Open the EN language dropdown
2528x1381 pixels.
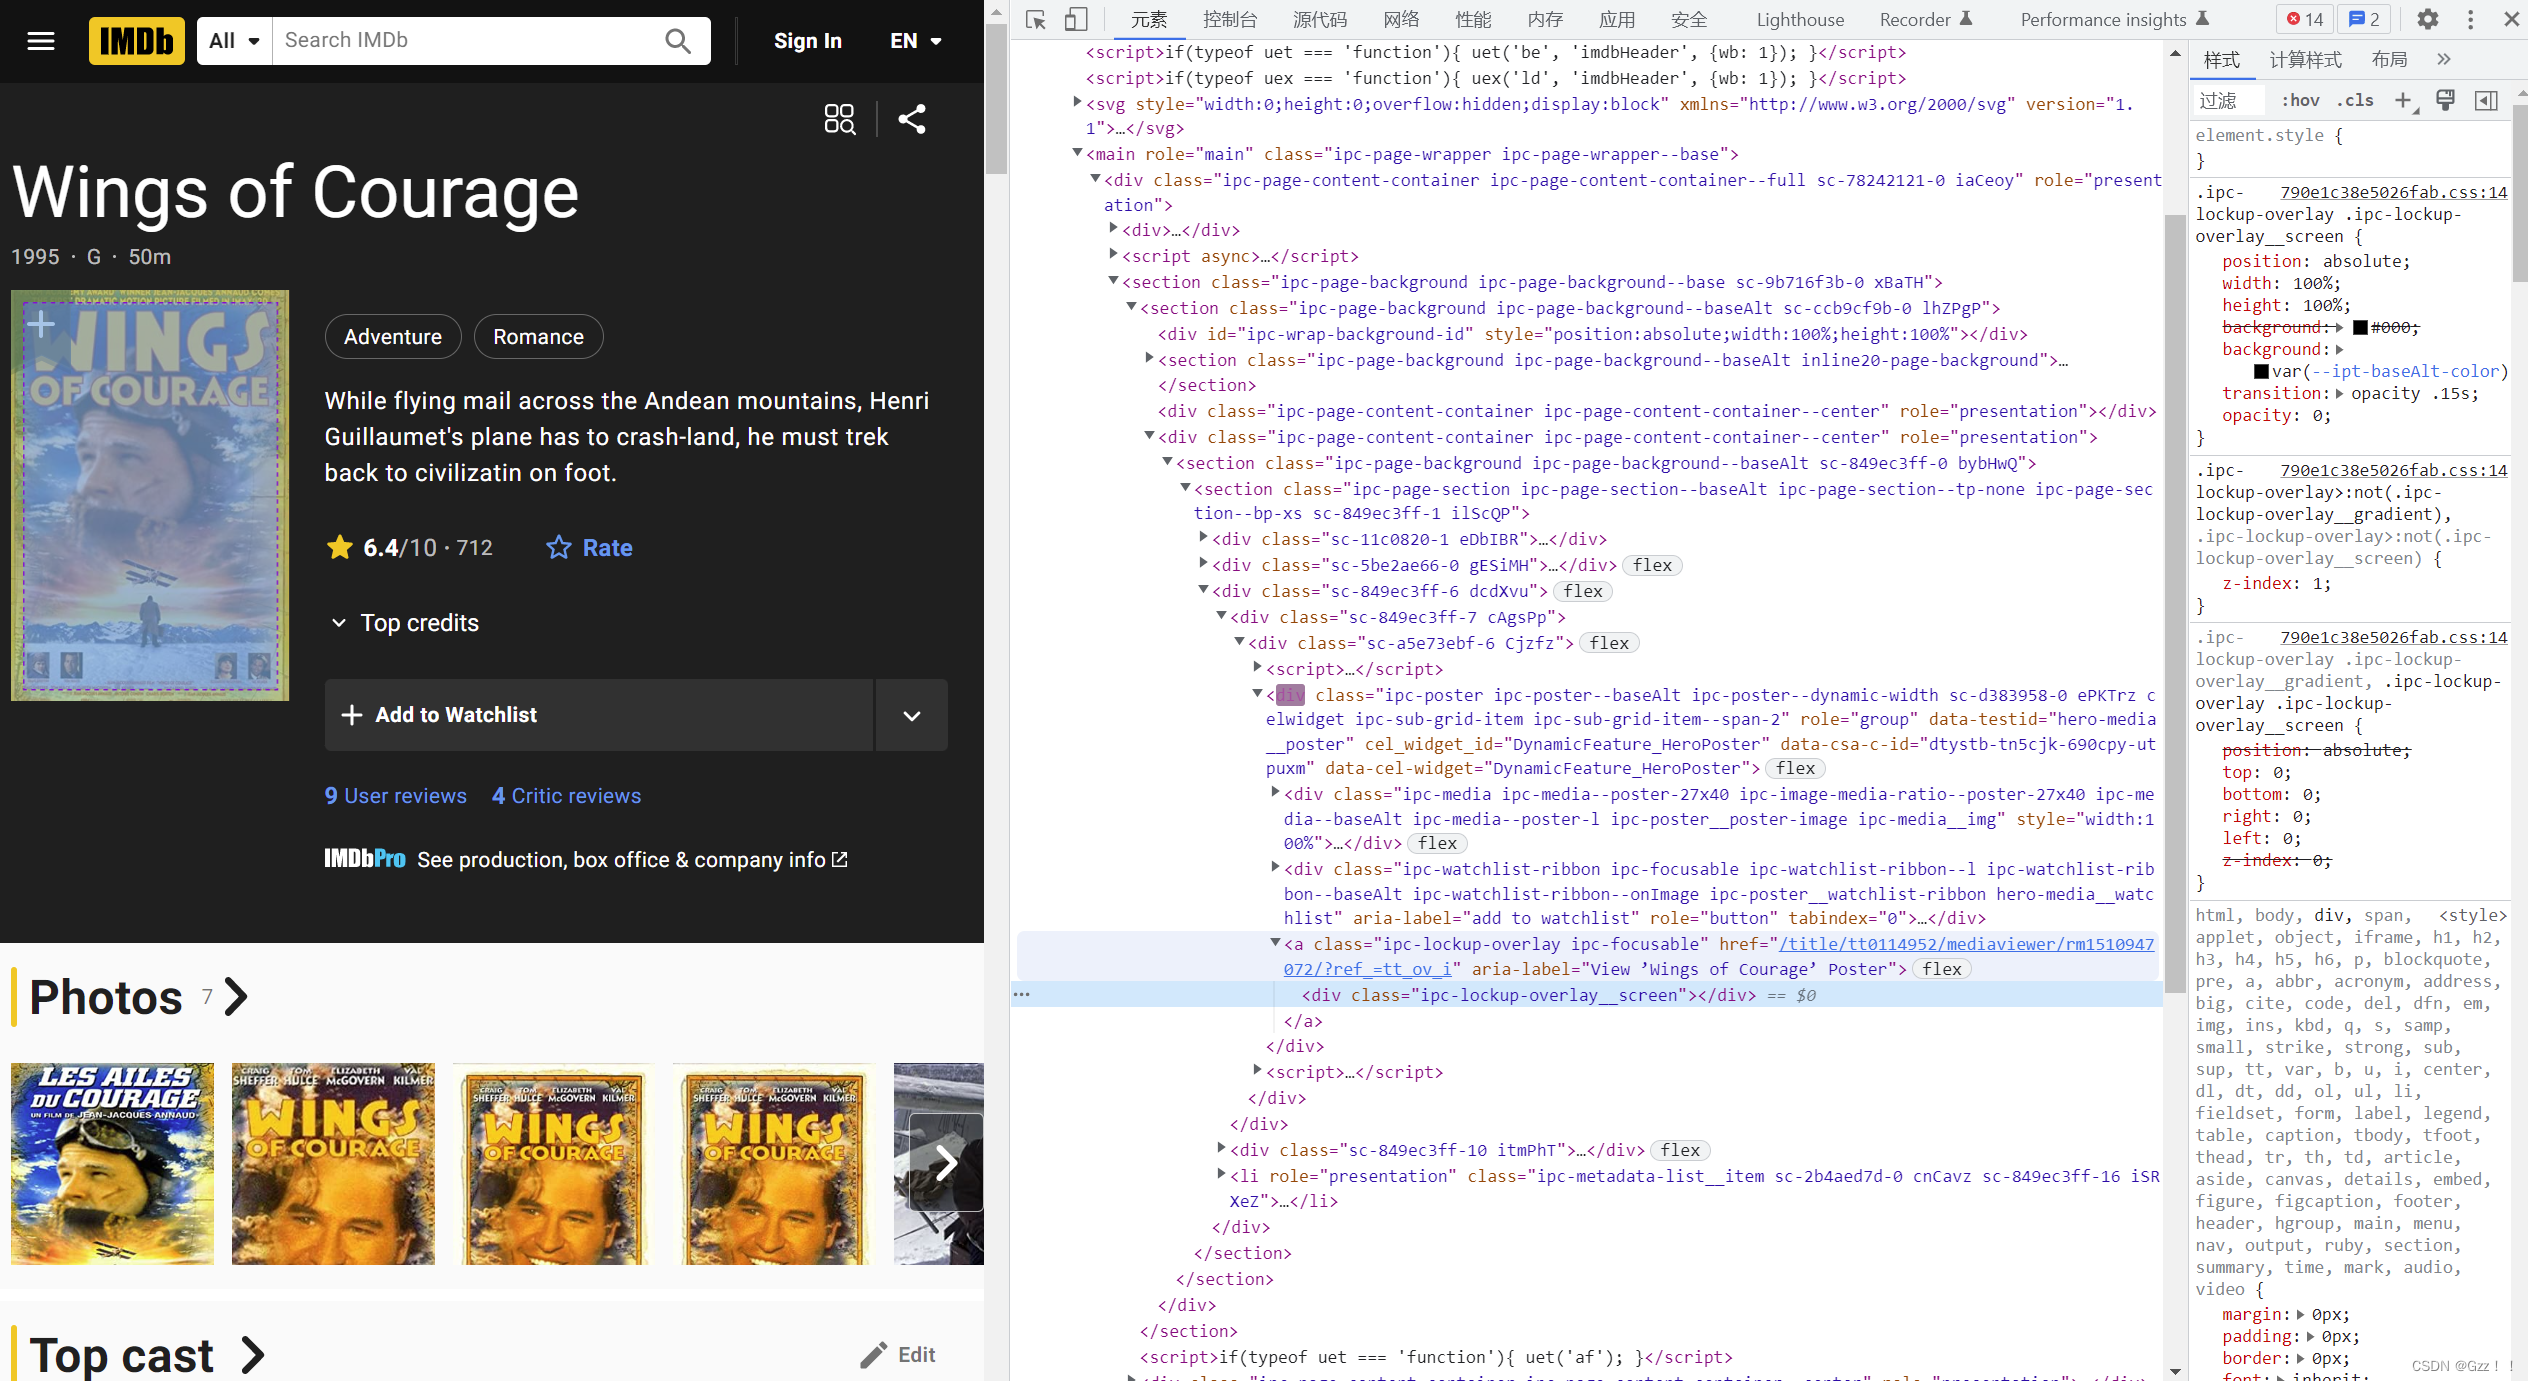(x=916, y=41)
